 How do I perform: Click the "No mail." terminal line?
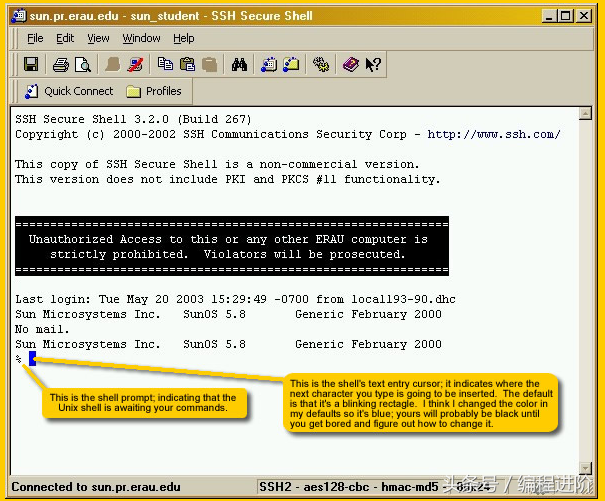(42, 329)
